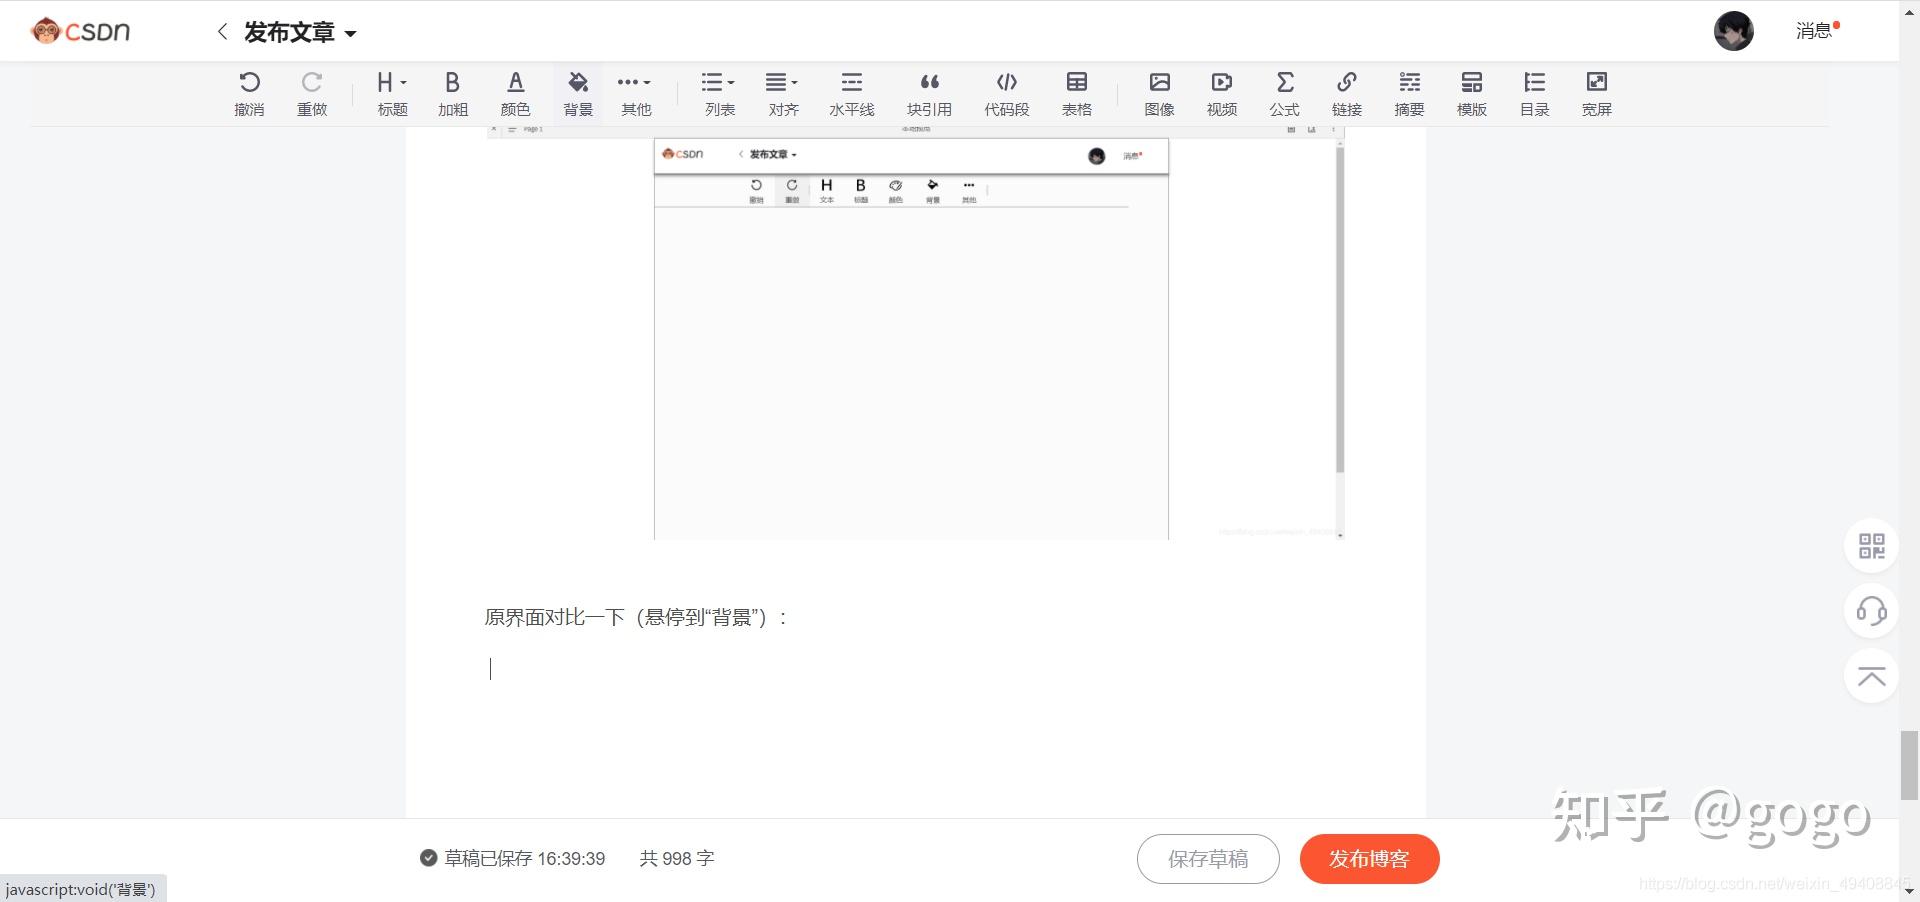This screenshot has width=1920, height=902.
Task: Open the List (列表) dropdown
Action: [x=719, y=94]
